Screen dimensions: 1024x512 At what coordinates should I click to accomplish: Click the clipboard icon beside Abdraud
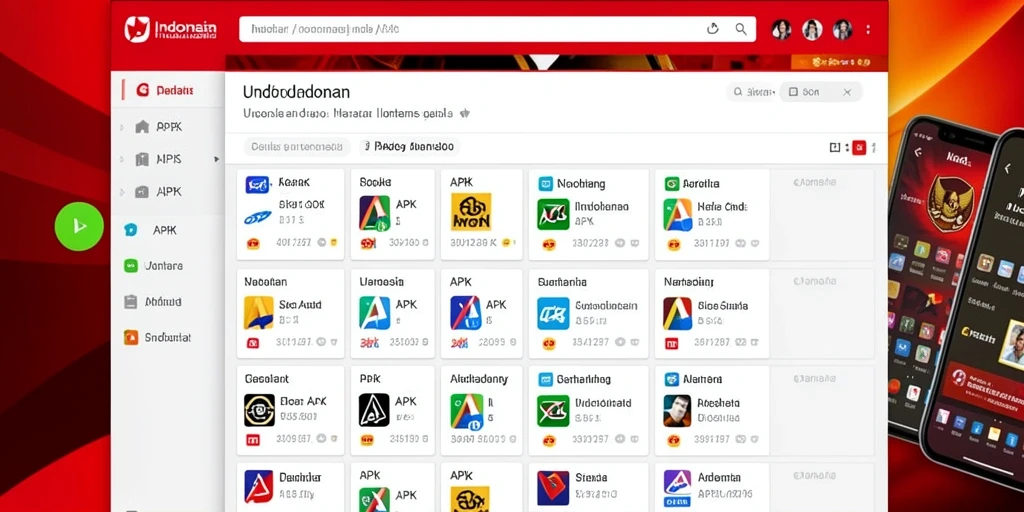[131, 302]
